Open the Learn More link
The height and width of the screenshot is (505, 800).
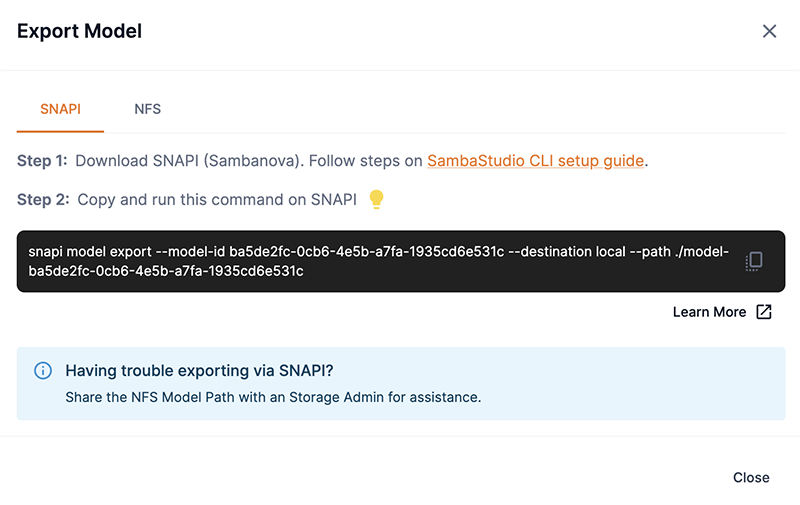click(709, 312)
